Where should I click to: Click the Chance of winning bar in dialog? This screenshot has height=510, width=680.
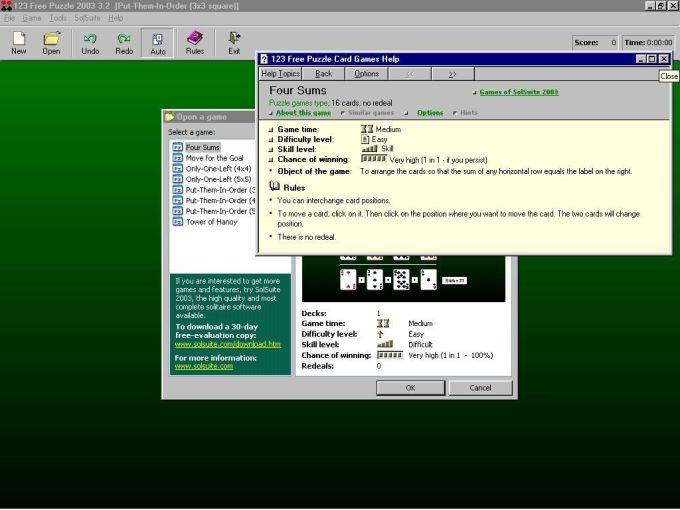click(x=389, y=355)
